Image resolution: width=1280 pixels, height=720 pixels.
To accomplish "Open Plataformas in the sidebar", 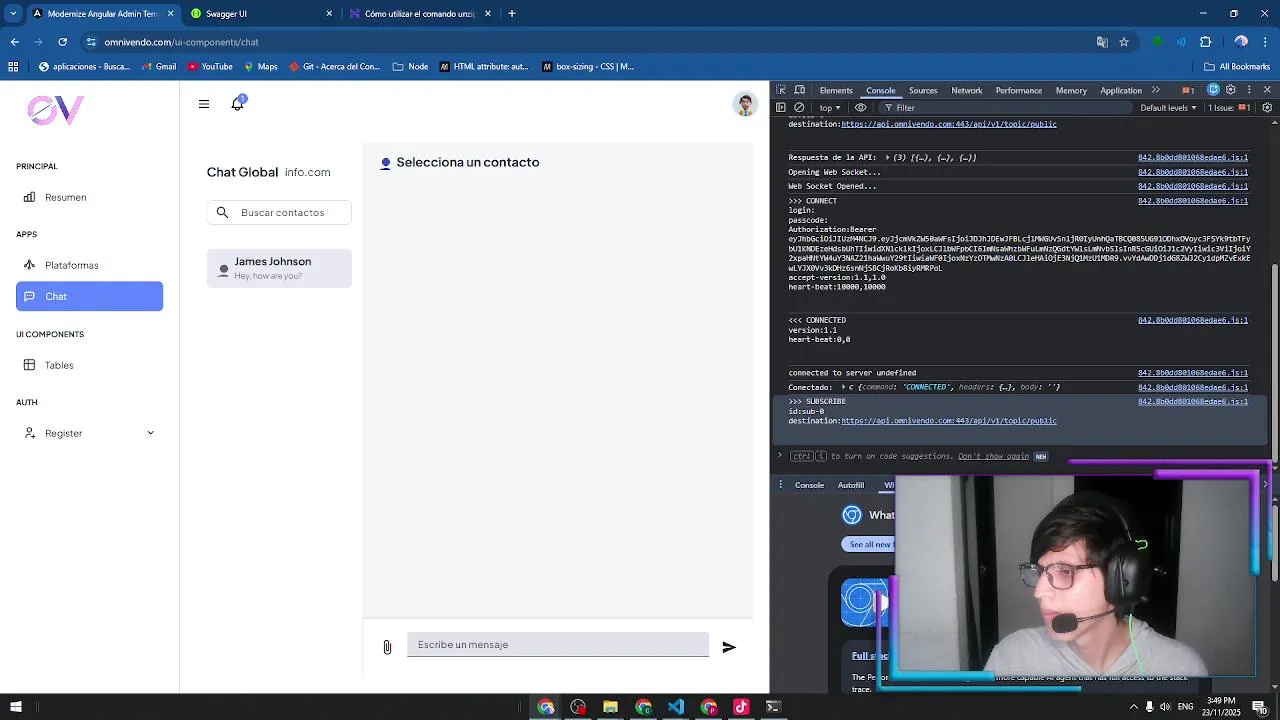I will coord(89,265).
